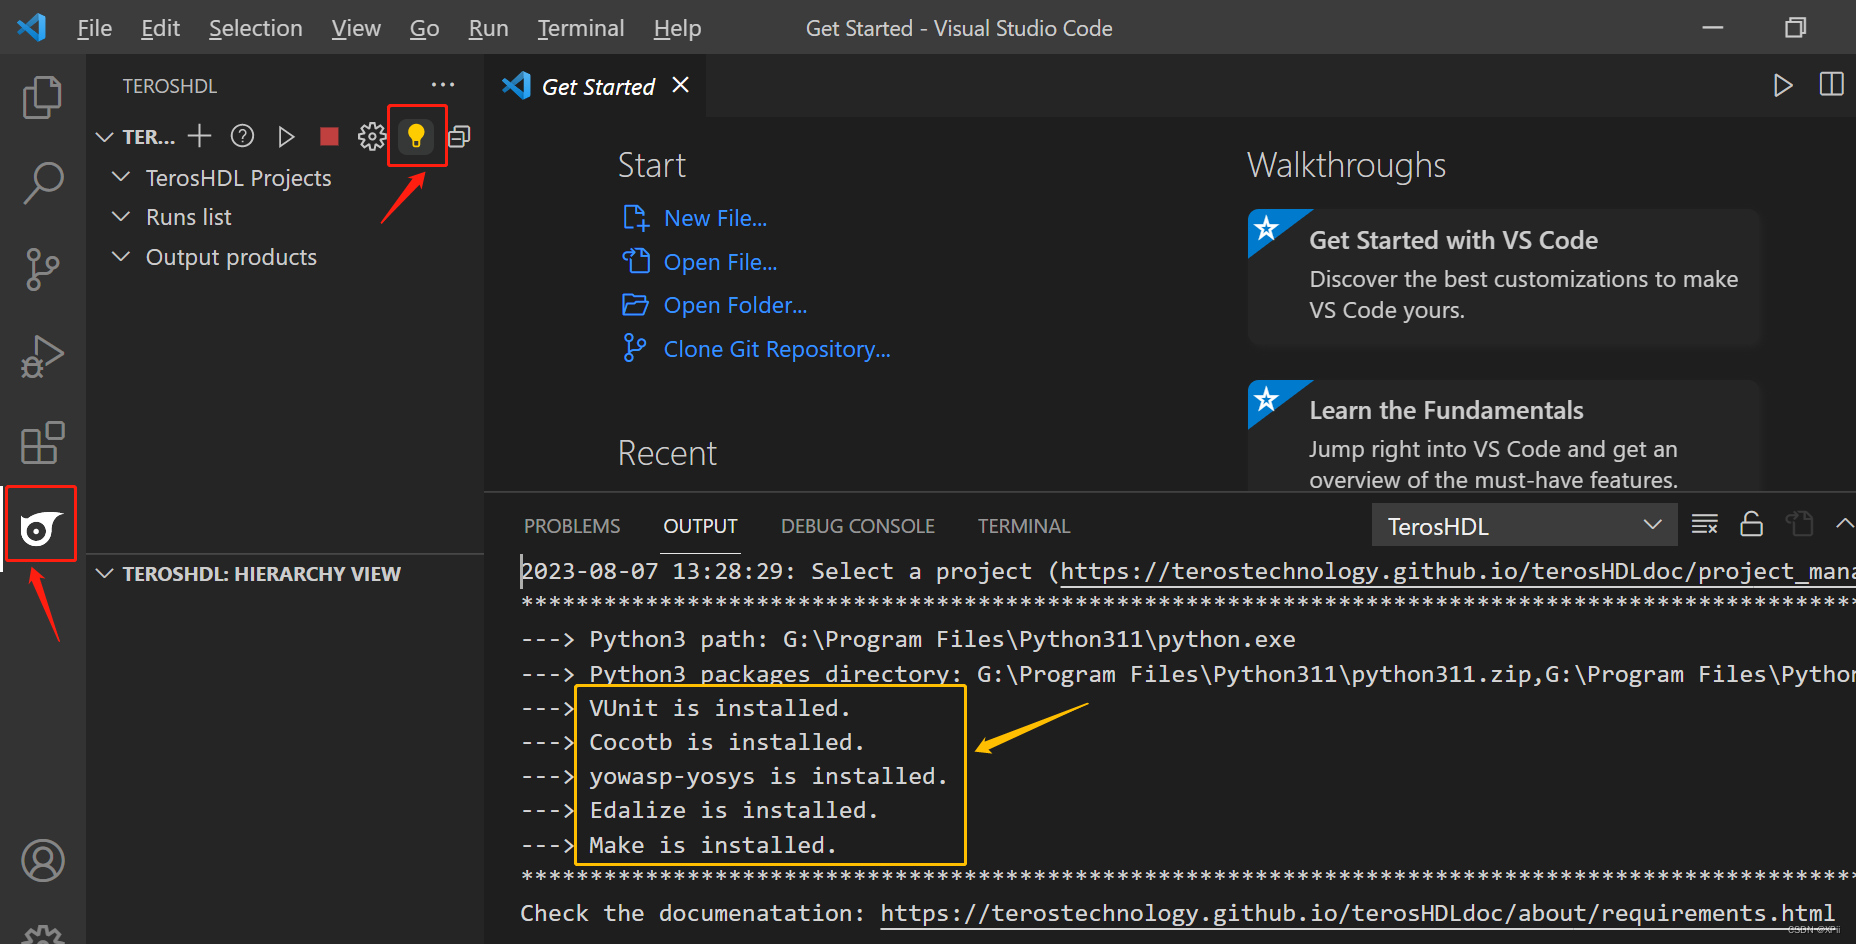Collapse the Runs list tree node
The height and width of the screenshot is (944, 1856).
pos(121,216)
